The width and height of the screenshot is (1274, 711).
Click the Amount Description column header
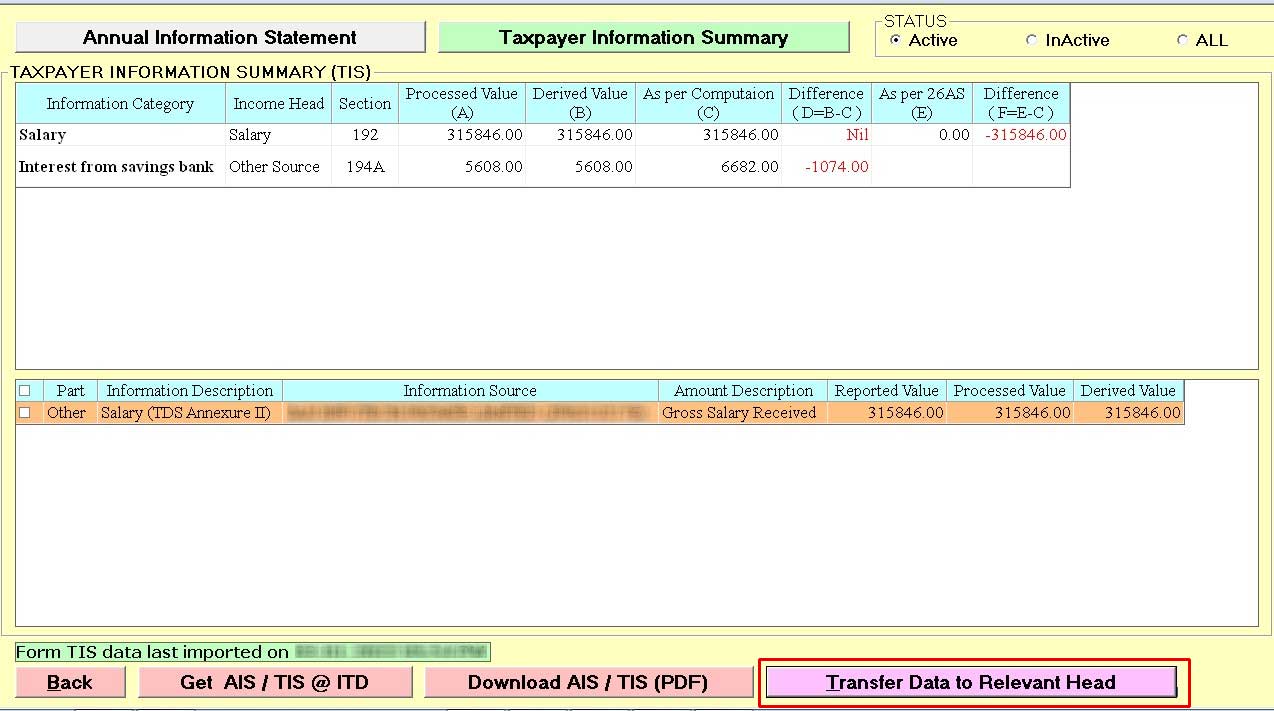click(x=742, y=391)
